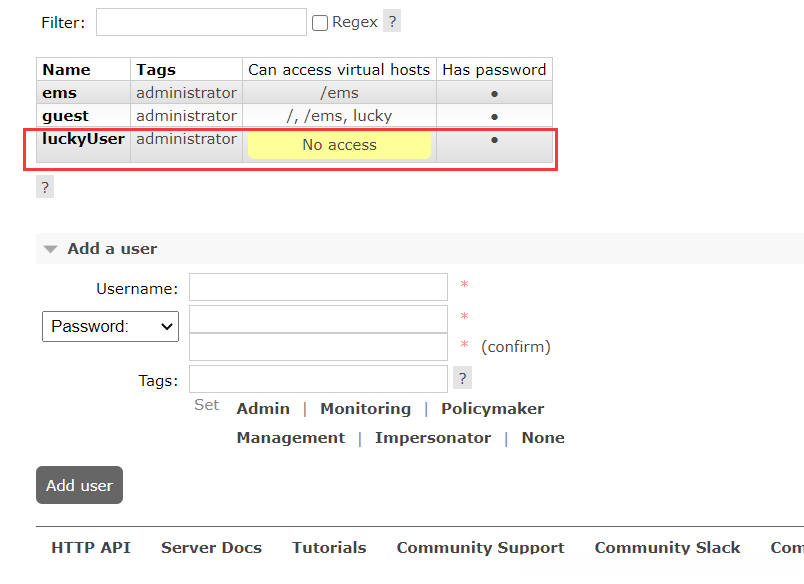Open the luckyUser user details
Image resolution: width=804 pixels, height=584 pixels.
pos(83,139)
